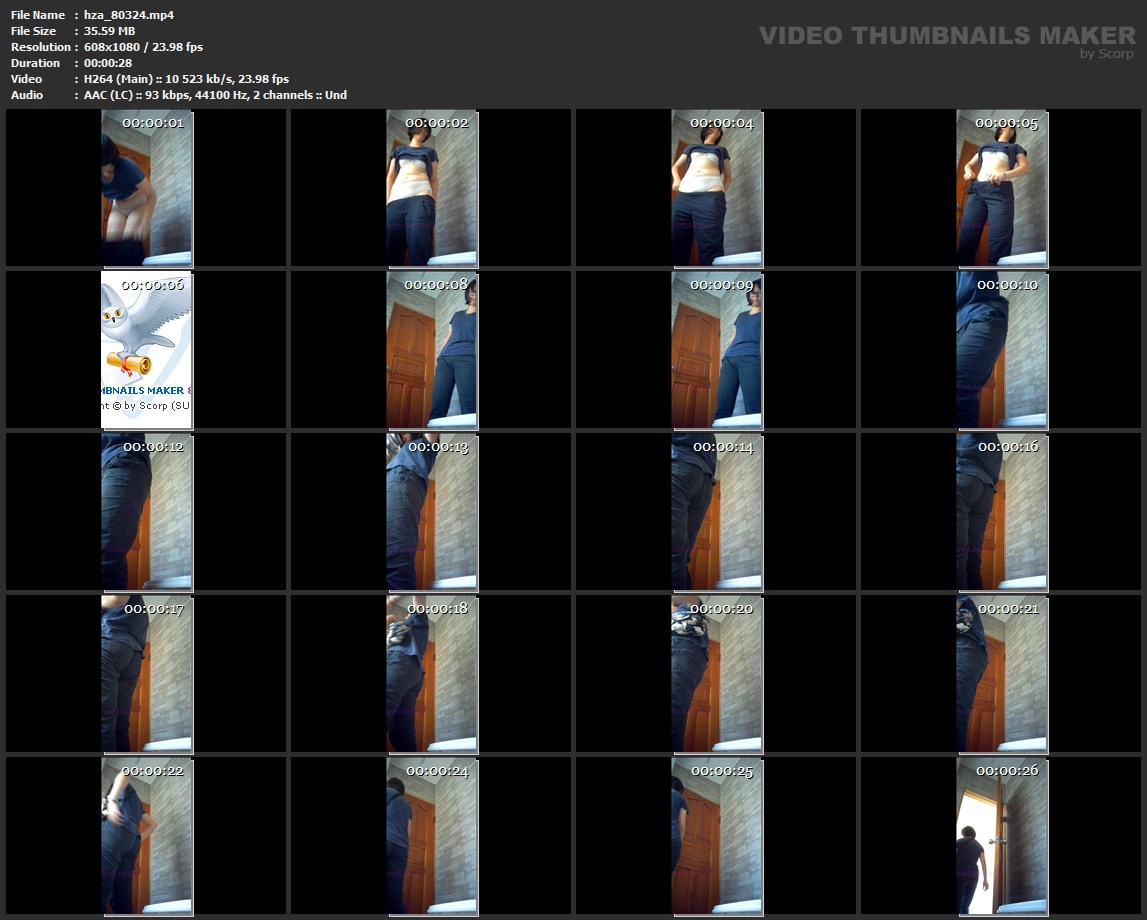Click the frame stamped 00:00:12
This screenshot has height=920, width=1147.
click(x=147, y=512)
